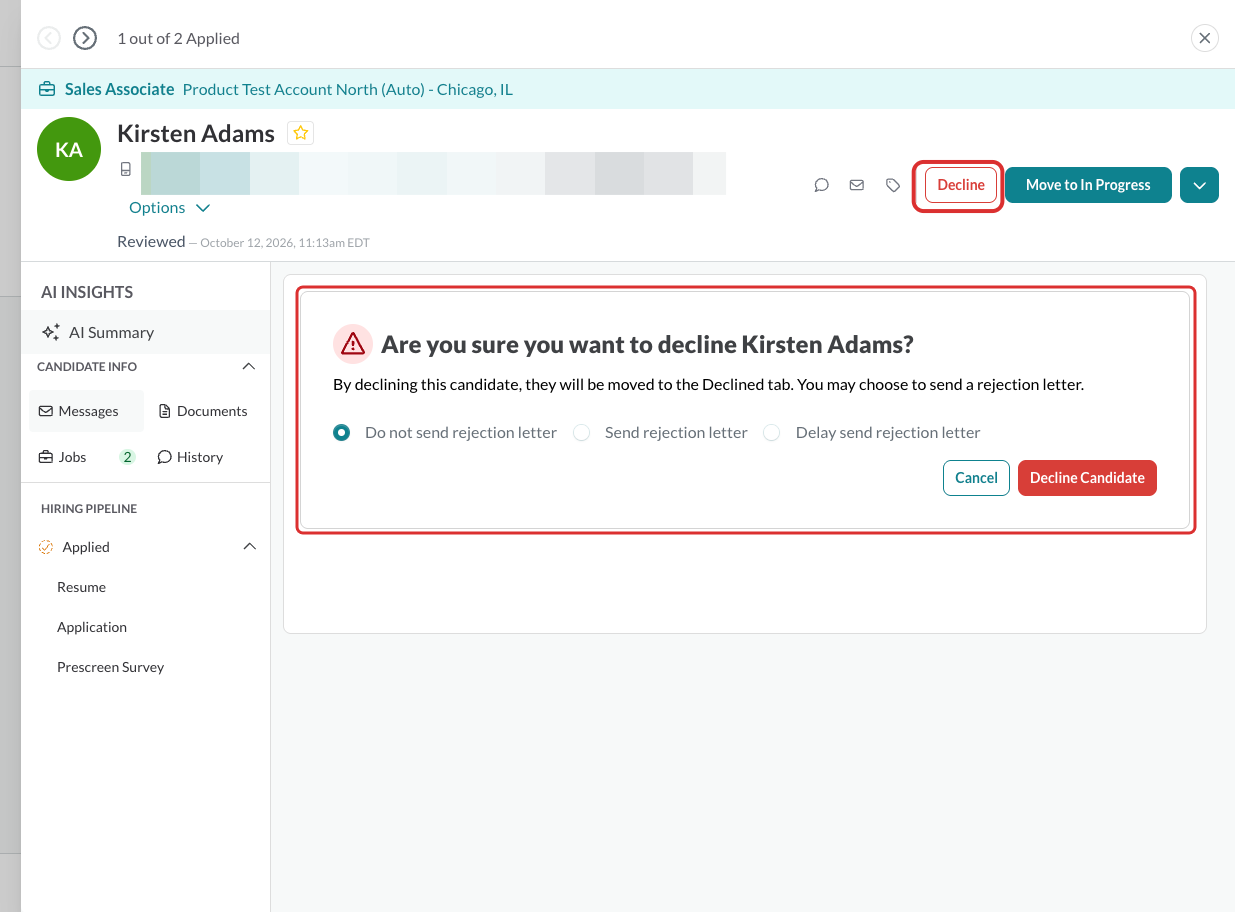Go to the previous applicant arrow
Viewport: 1235px width, 912px height.
click(x=49, y=38)
